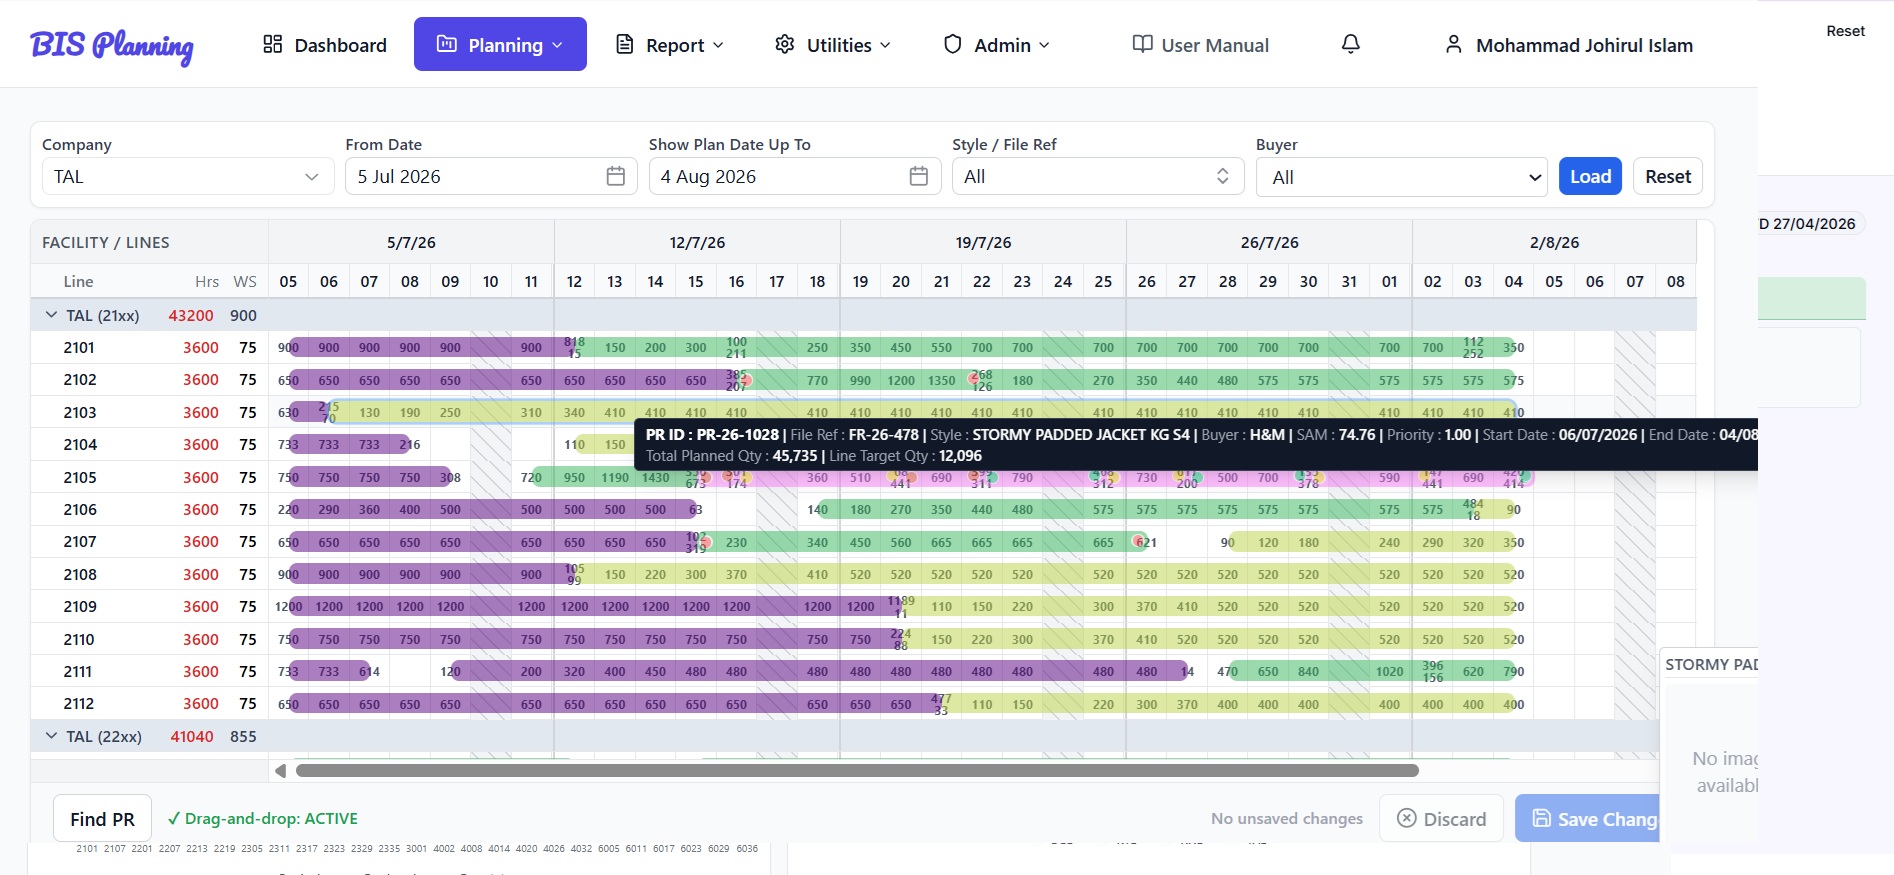Open the Show Plan Date calendar icon

click(x=919, y=176)
